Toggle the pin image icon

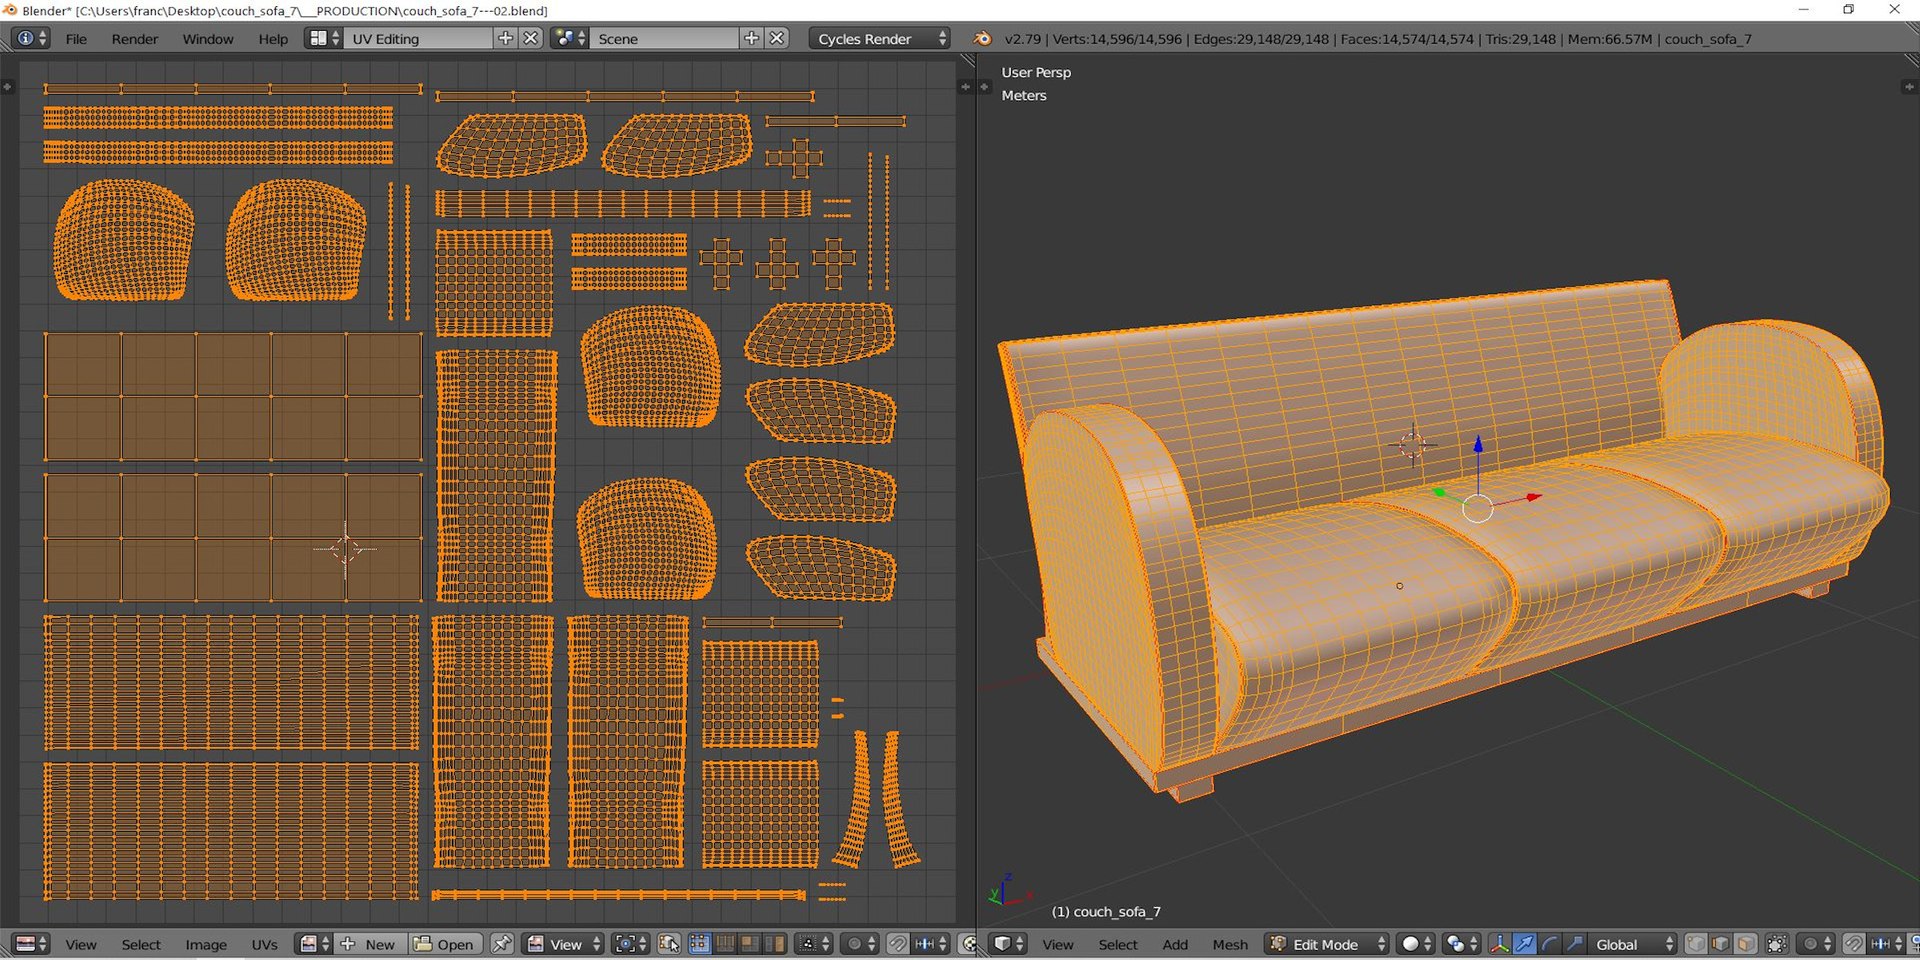(502, 944)
